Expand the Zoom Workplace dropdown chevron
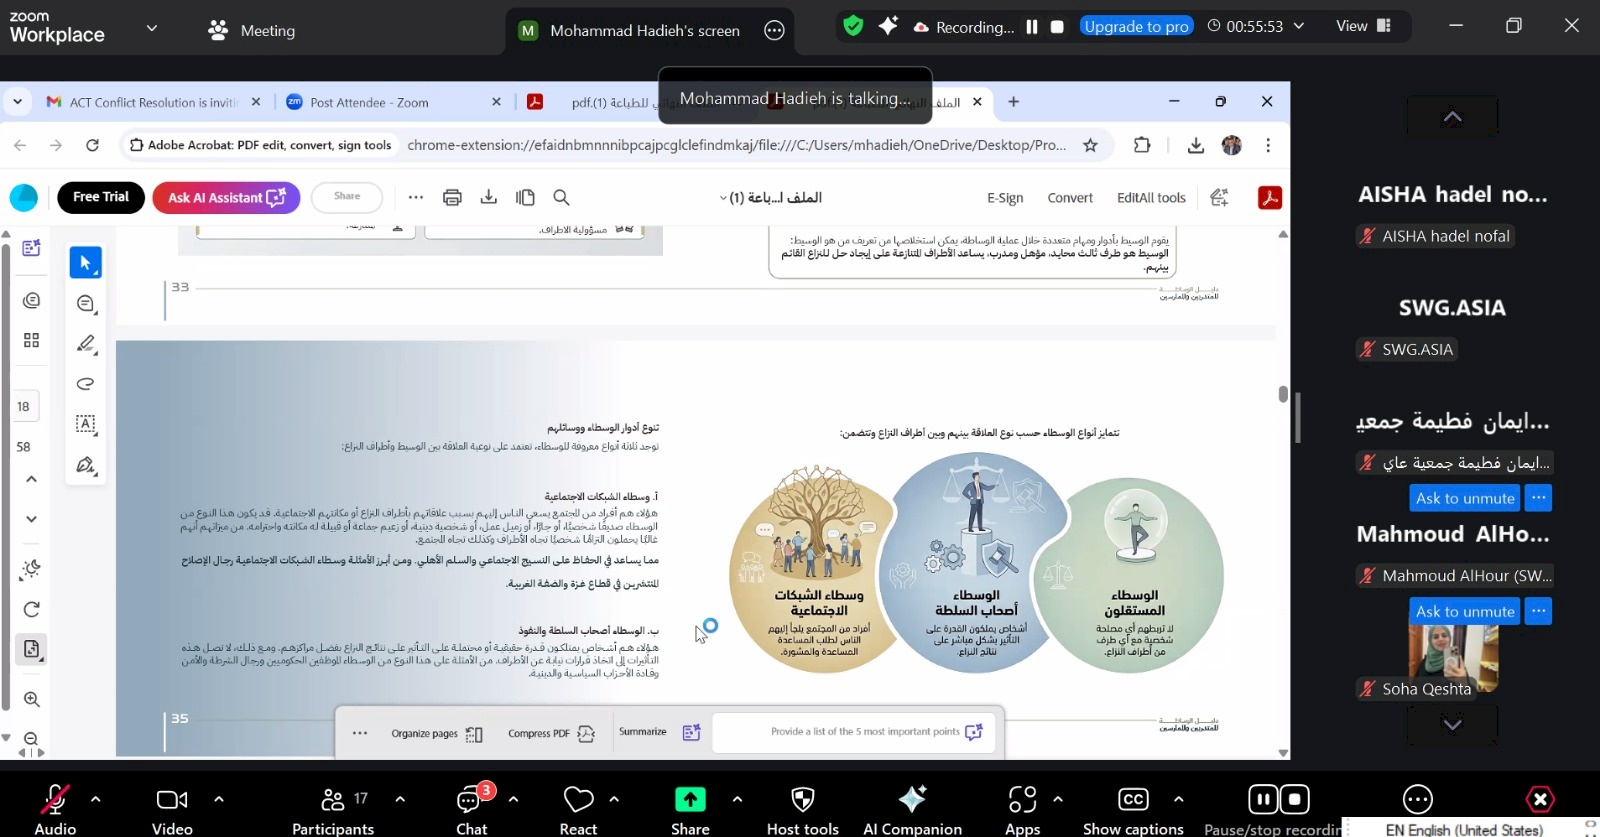 click(152, 28)
